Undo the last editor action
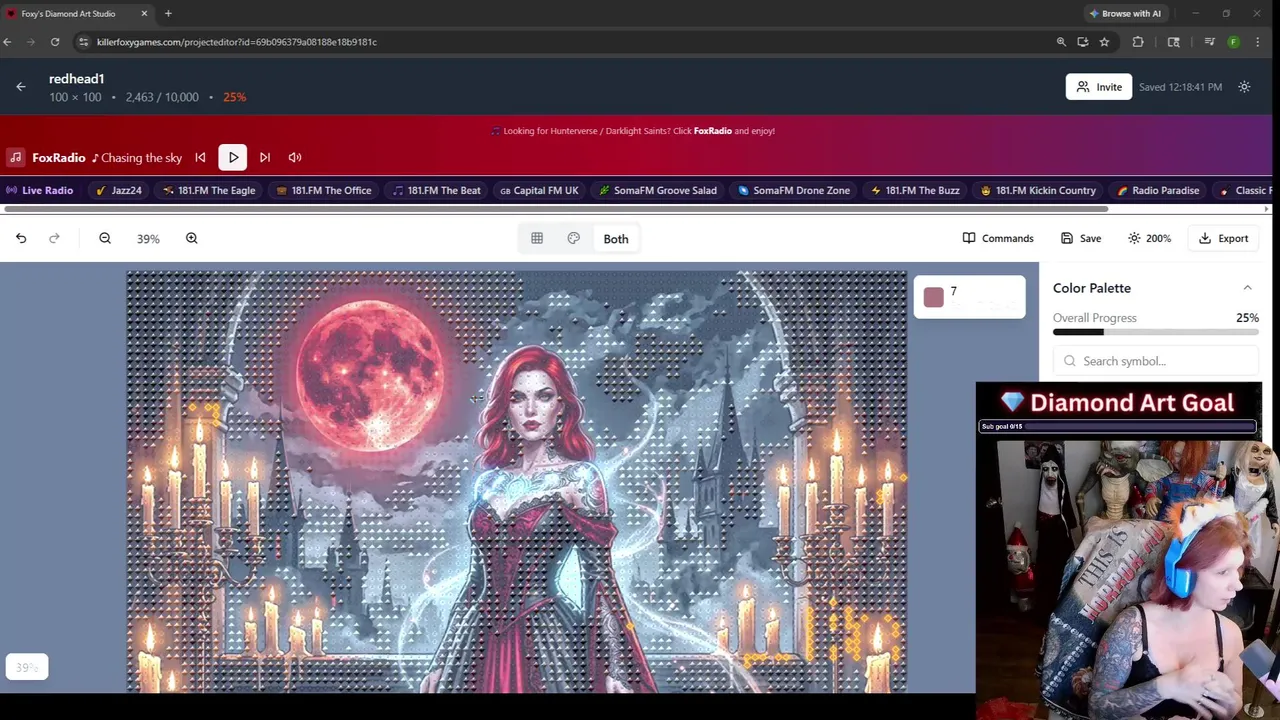Screen dimensions: 1280x720 [x=21, y=238]
